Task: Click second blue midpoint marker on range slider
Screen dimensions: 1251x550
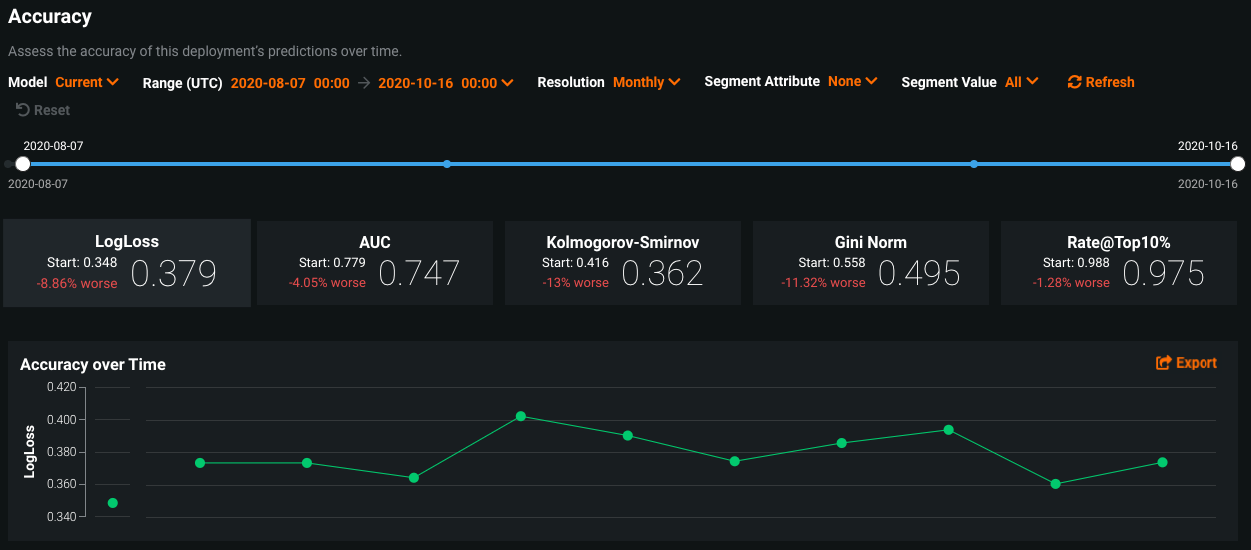Action: point(974,164)
